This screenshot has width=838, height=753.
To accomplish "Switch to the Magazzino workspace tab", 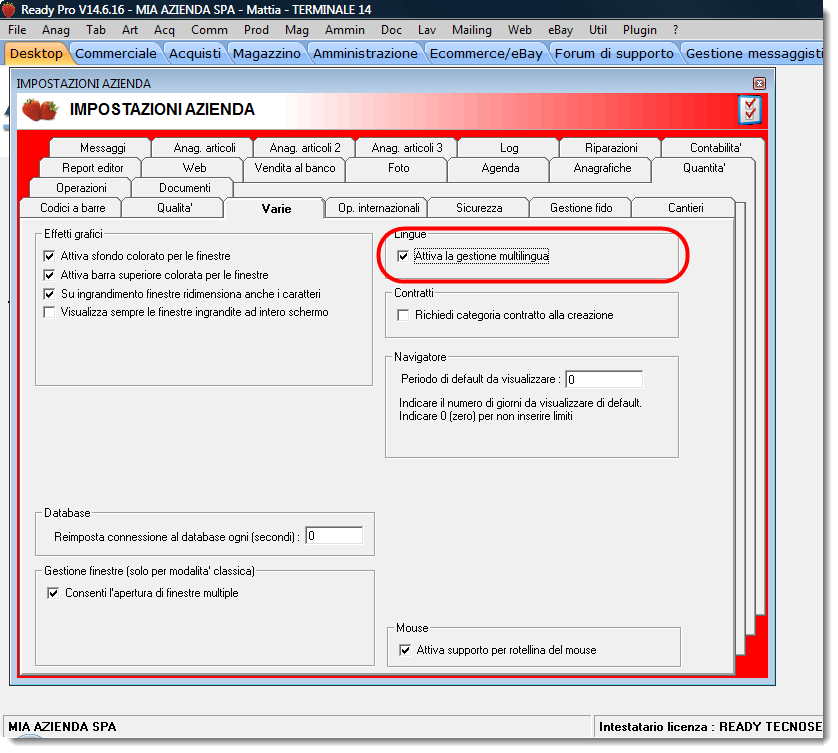I will tap(267, 53).
